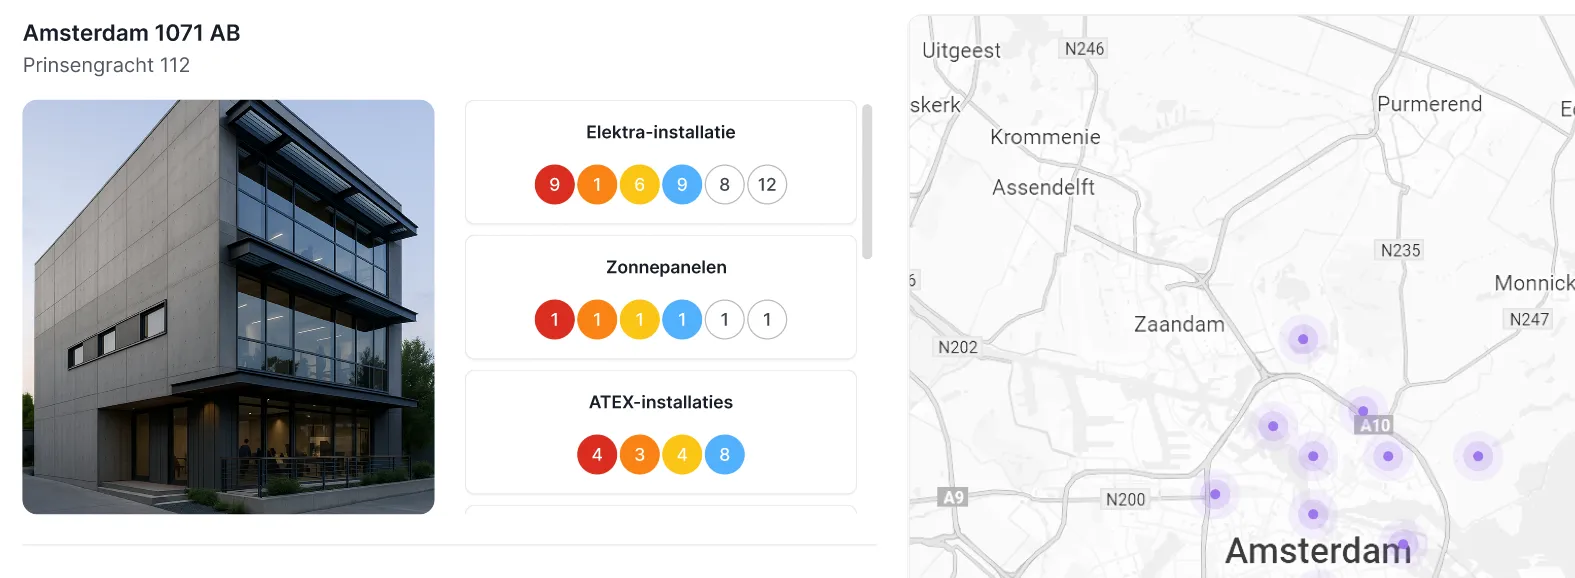The width and height of the screenshot is (1575, 578).
Task: Click the red 4 badge under ATEX-installaties
Action: [x=597, y=454]
